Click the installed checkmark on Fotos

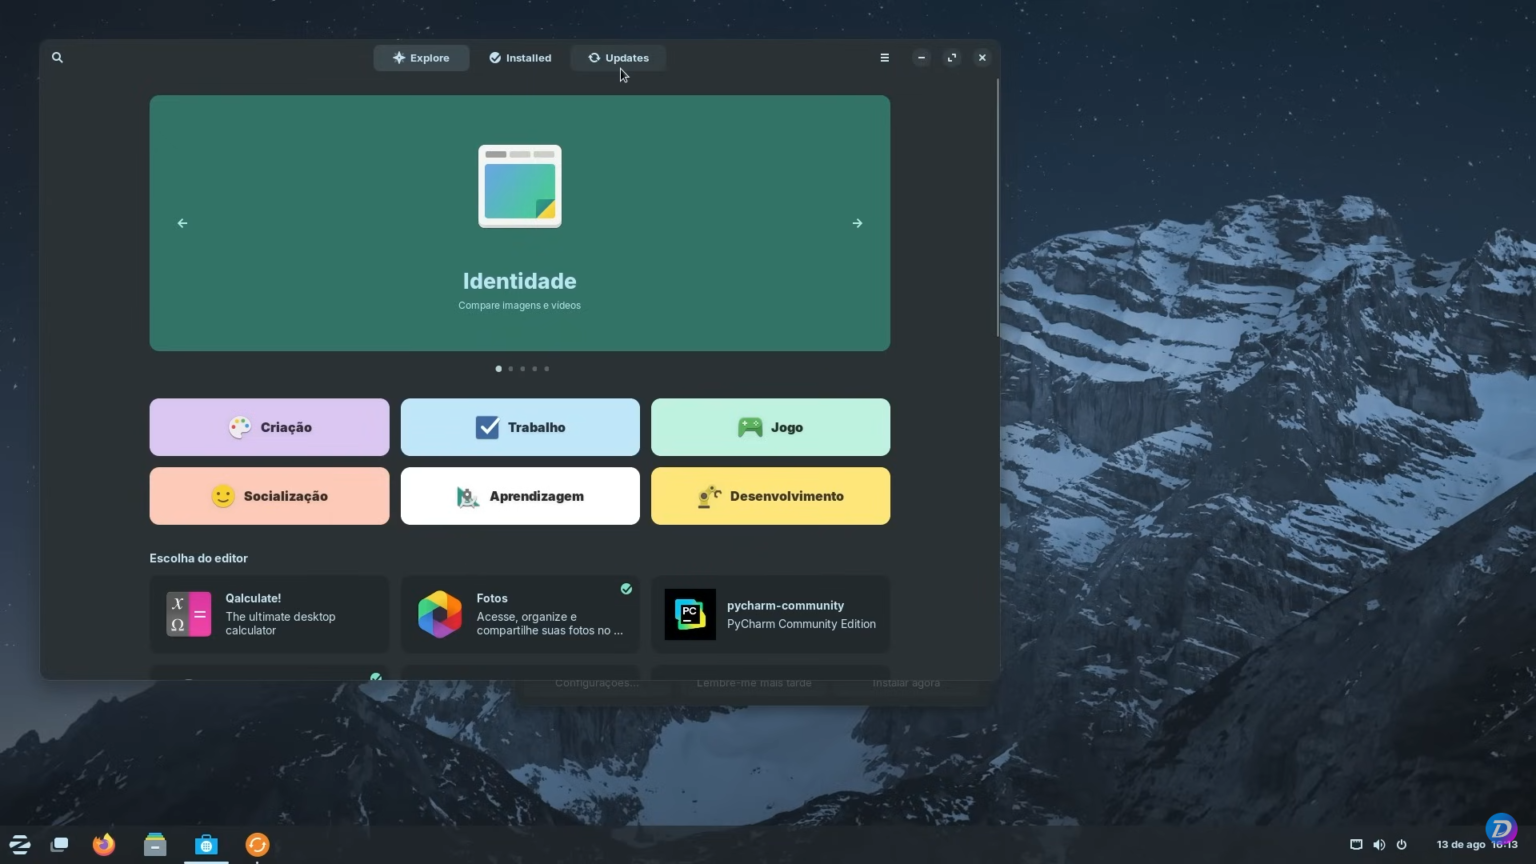tap(627, 588)
